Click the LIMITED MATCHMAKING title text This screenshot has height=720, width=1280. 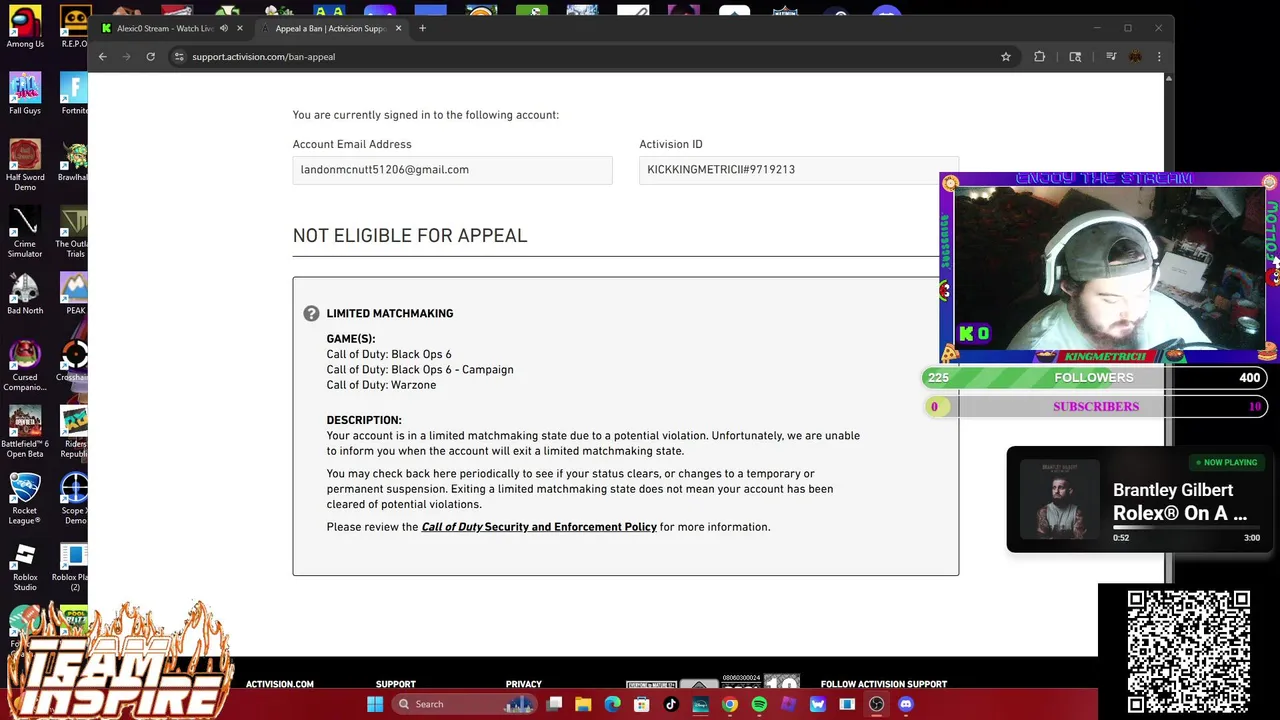[x=390, y=314]
